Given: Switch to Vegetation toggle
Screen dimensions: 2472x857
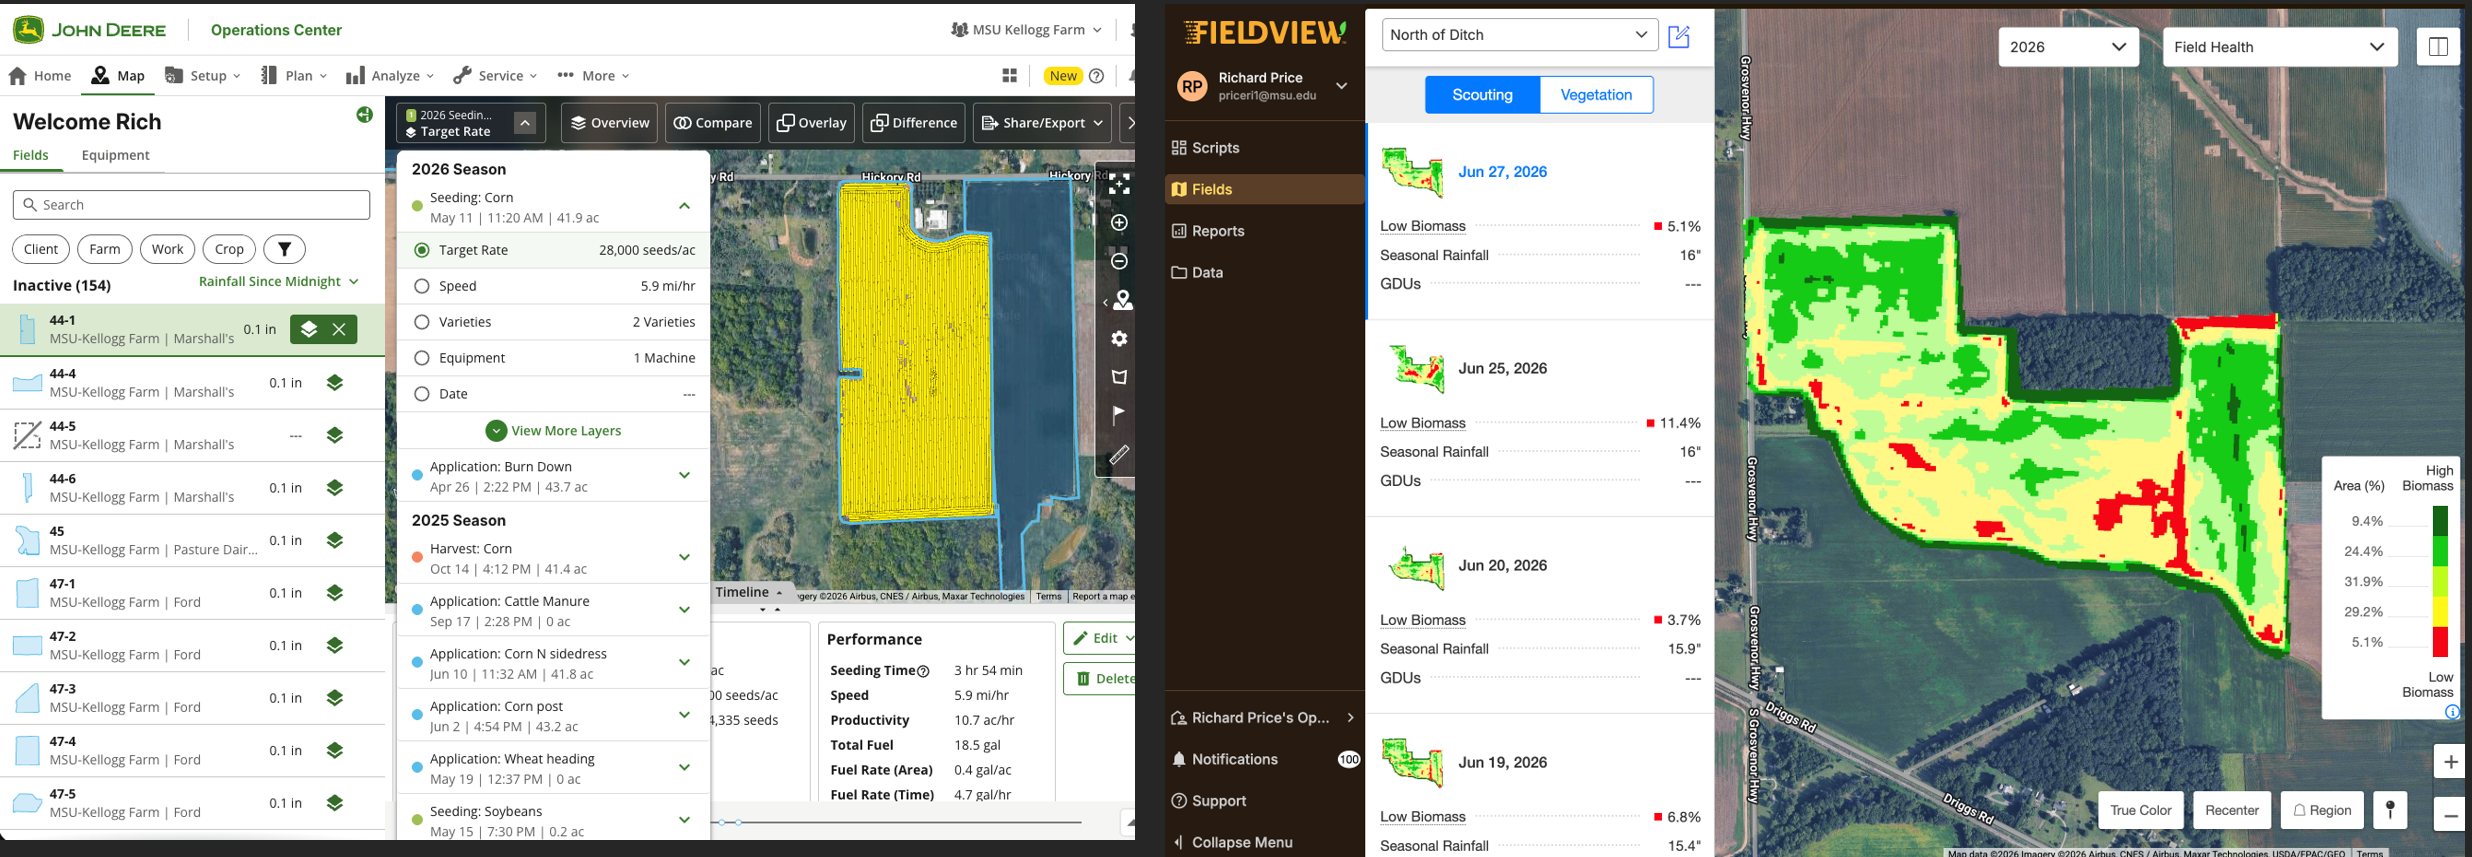Looking at the screenshot, I should coord(1596,95).
